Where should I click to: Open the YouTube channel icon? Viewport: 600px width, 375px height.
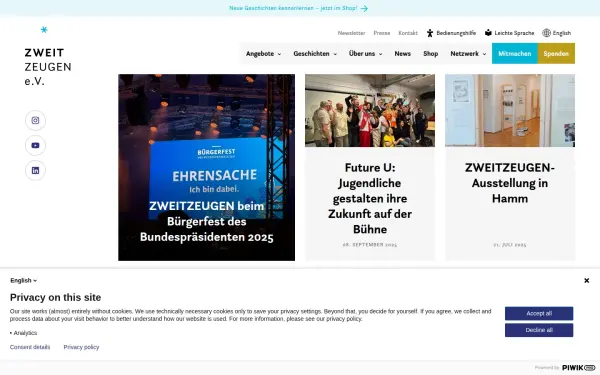pos(35,145)
